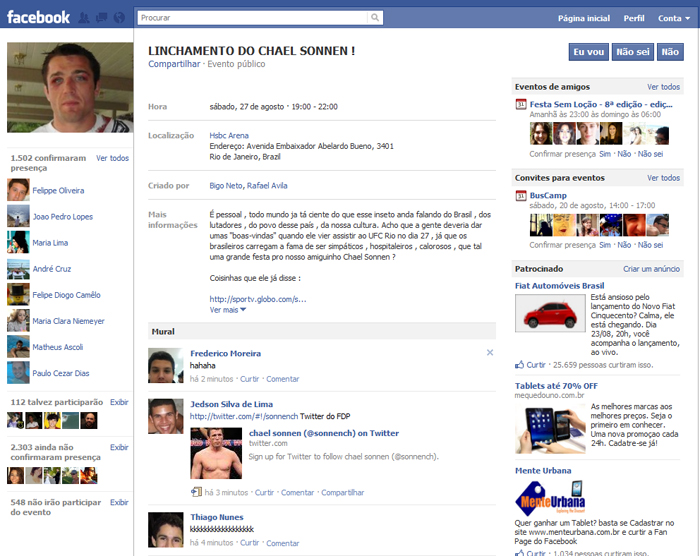Click Compartilhar under the event title
The width and height of the screenshot is (700, 556).
(x=174, y=64)
